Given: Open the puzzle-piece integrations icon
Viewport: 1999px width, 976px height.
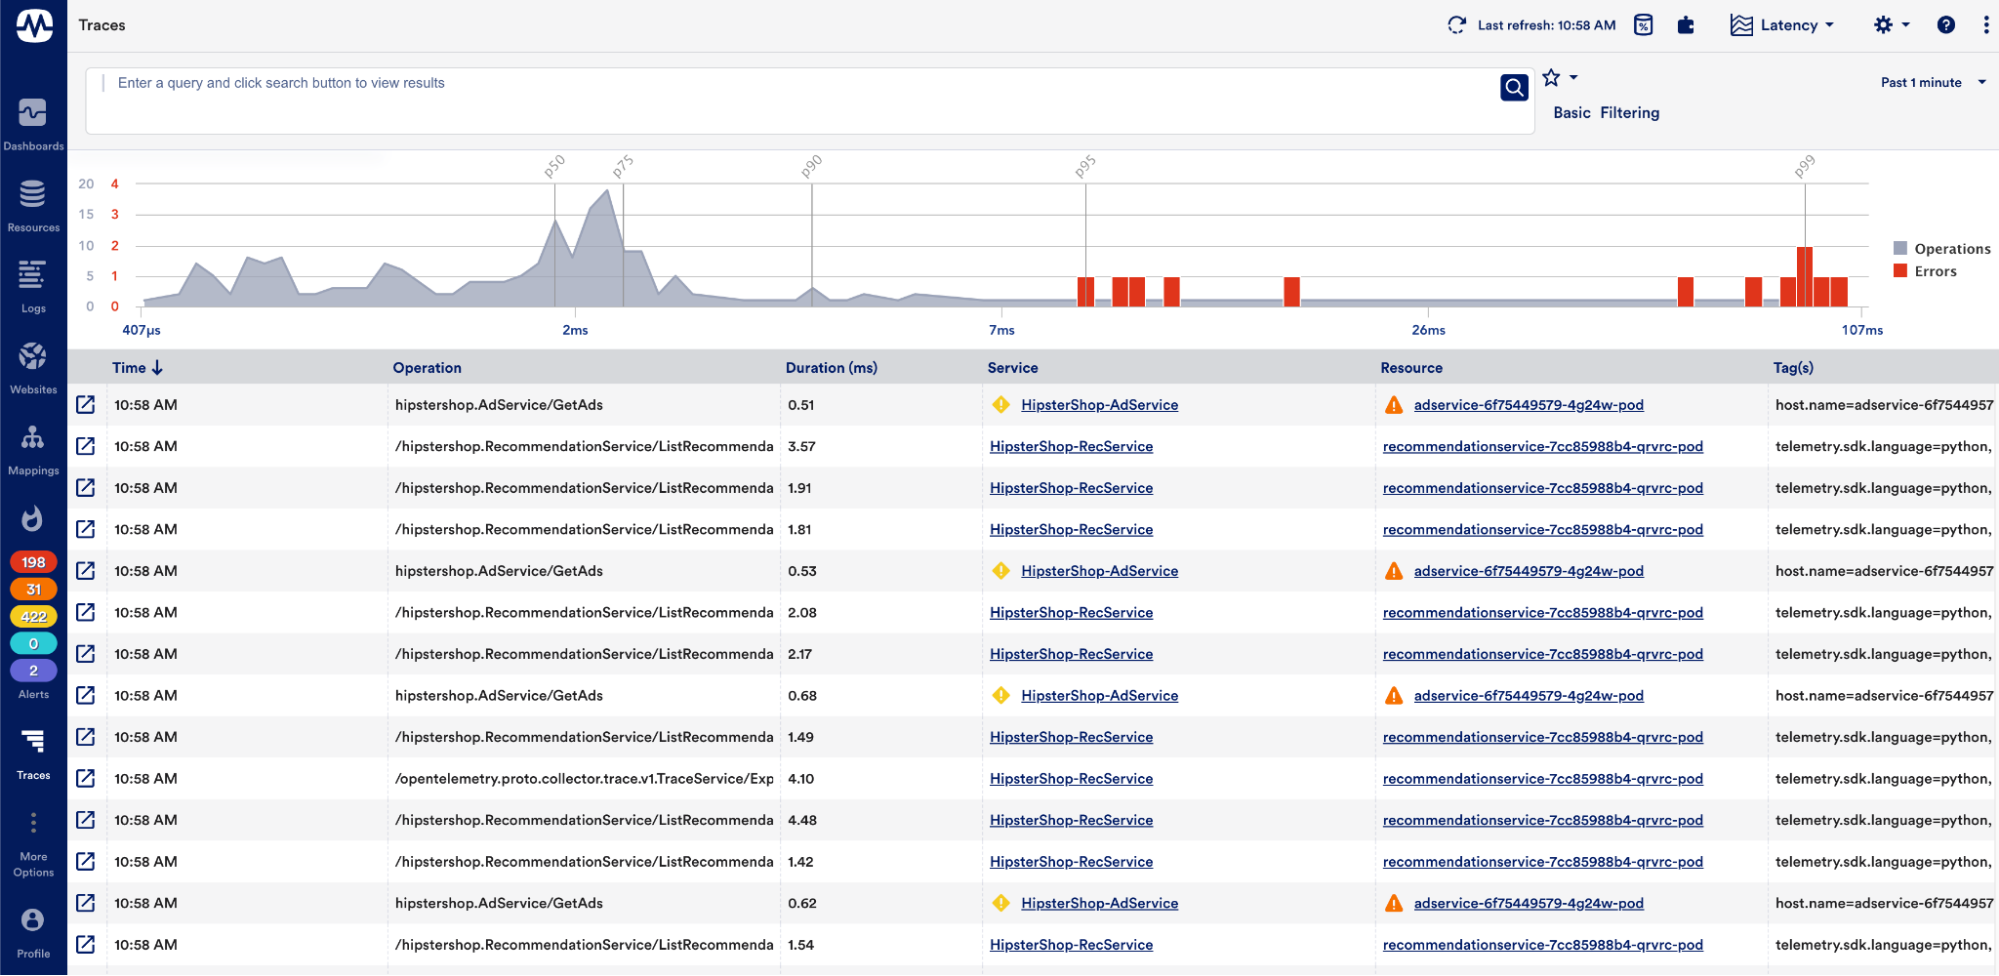Looking at the screenshot, I should (x=1686, y=25).
